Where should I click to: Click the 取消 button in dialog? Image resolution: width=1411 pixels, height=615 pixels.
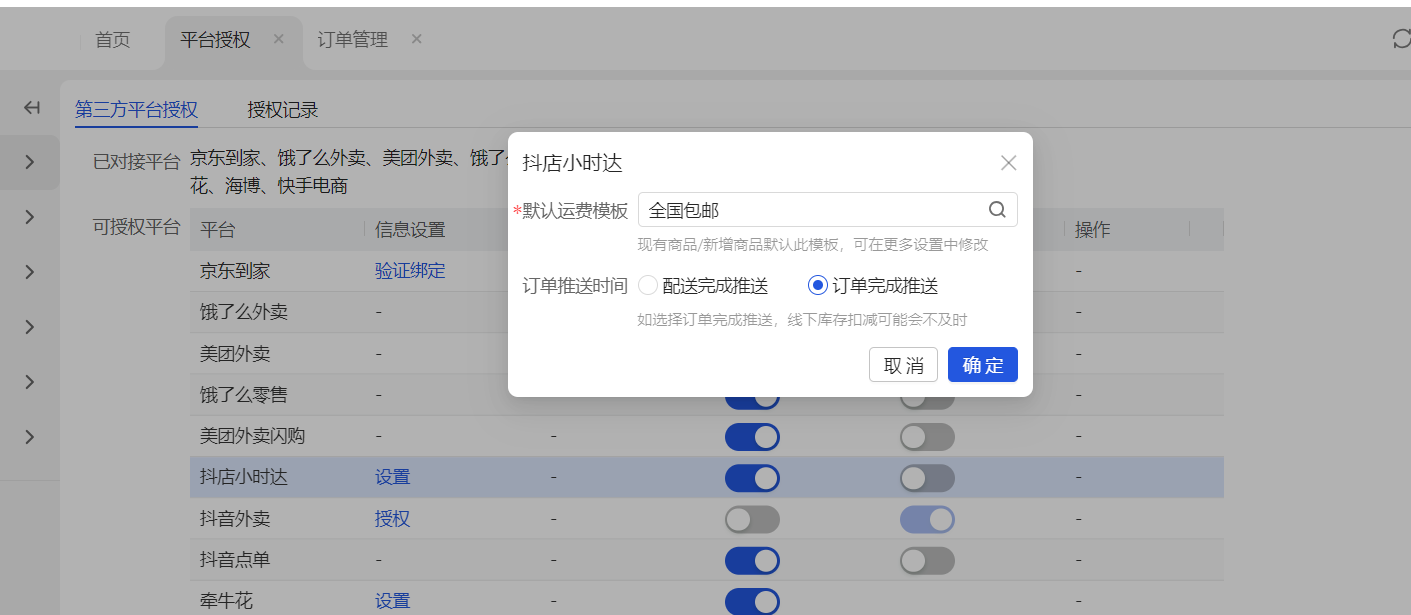coord(904,365)
